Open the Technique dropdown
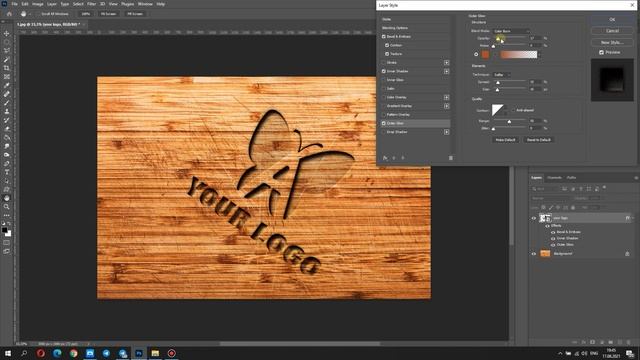640x360 pixels. pyautogui.click(x=502, y=75)
